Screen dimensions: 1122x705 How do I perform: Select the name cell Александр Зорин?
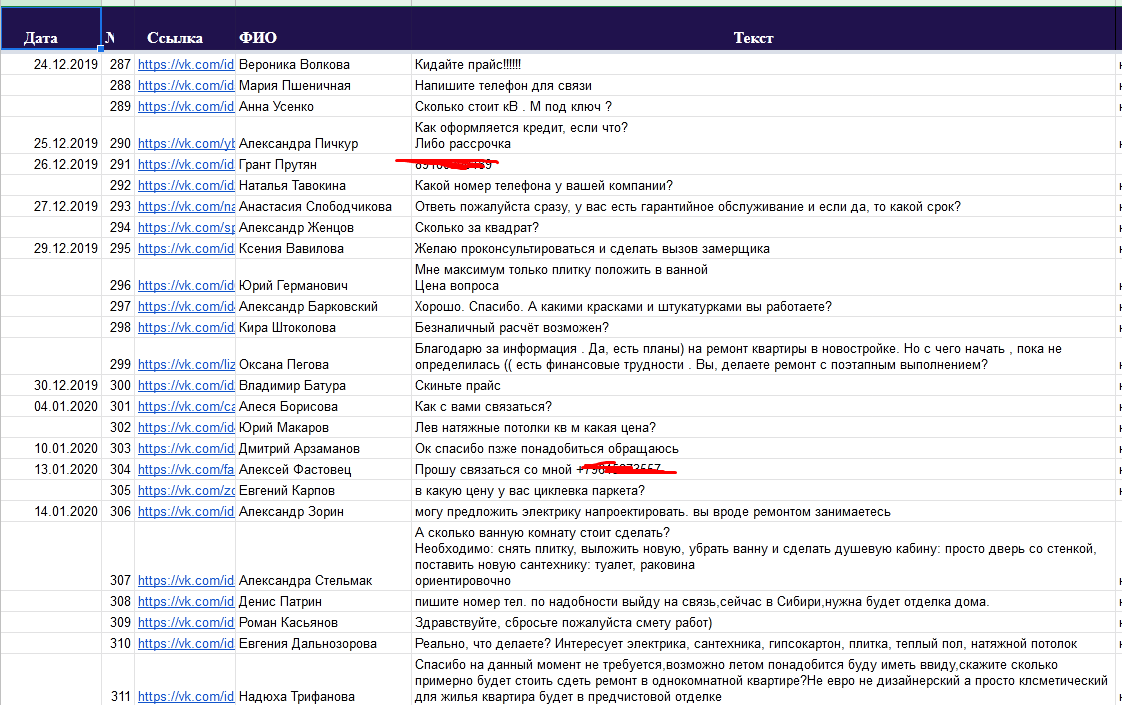323,512
